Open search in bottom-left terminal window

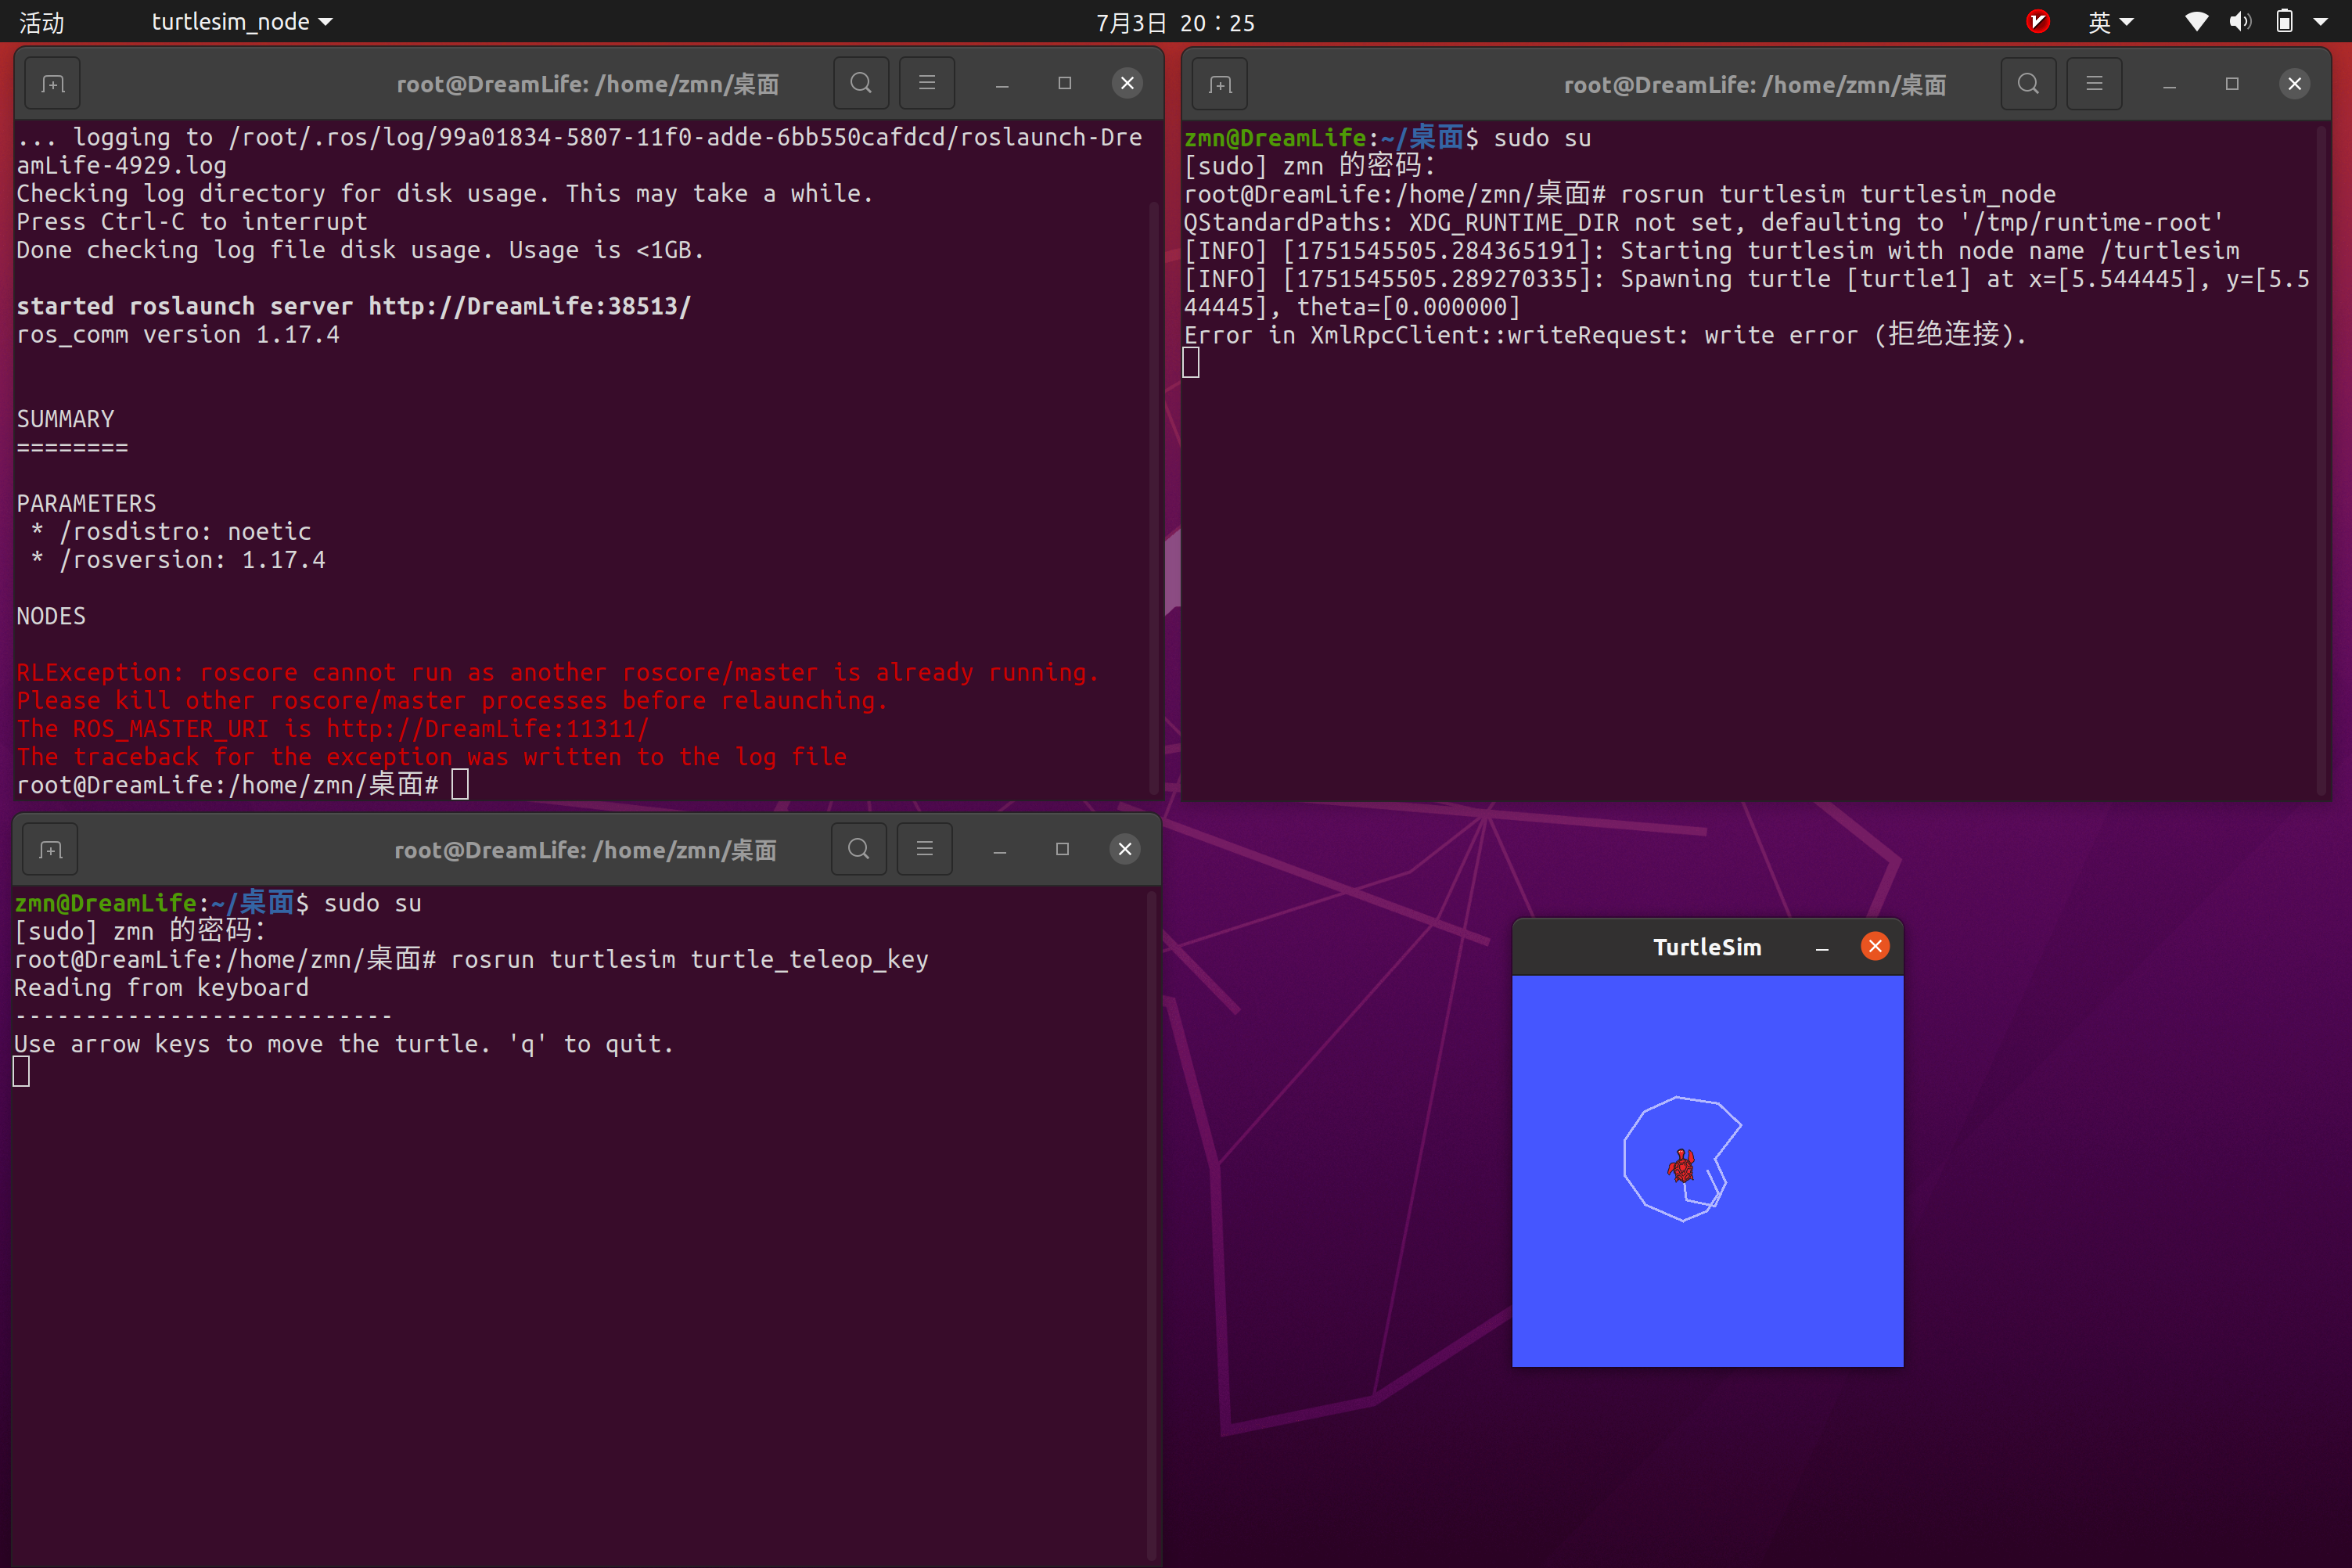pos(858,849)
